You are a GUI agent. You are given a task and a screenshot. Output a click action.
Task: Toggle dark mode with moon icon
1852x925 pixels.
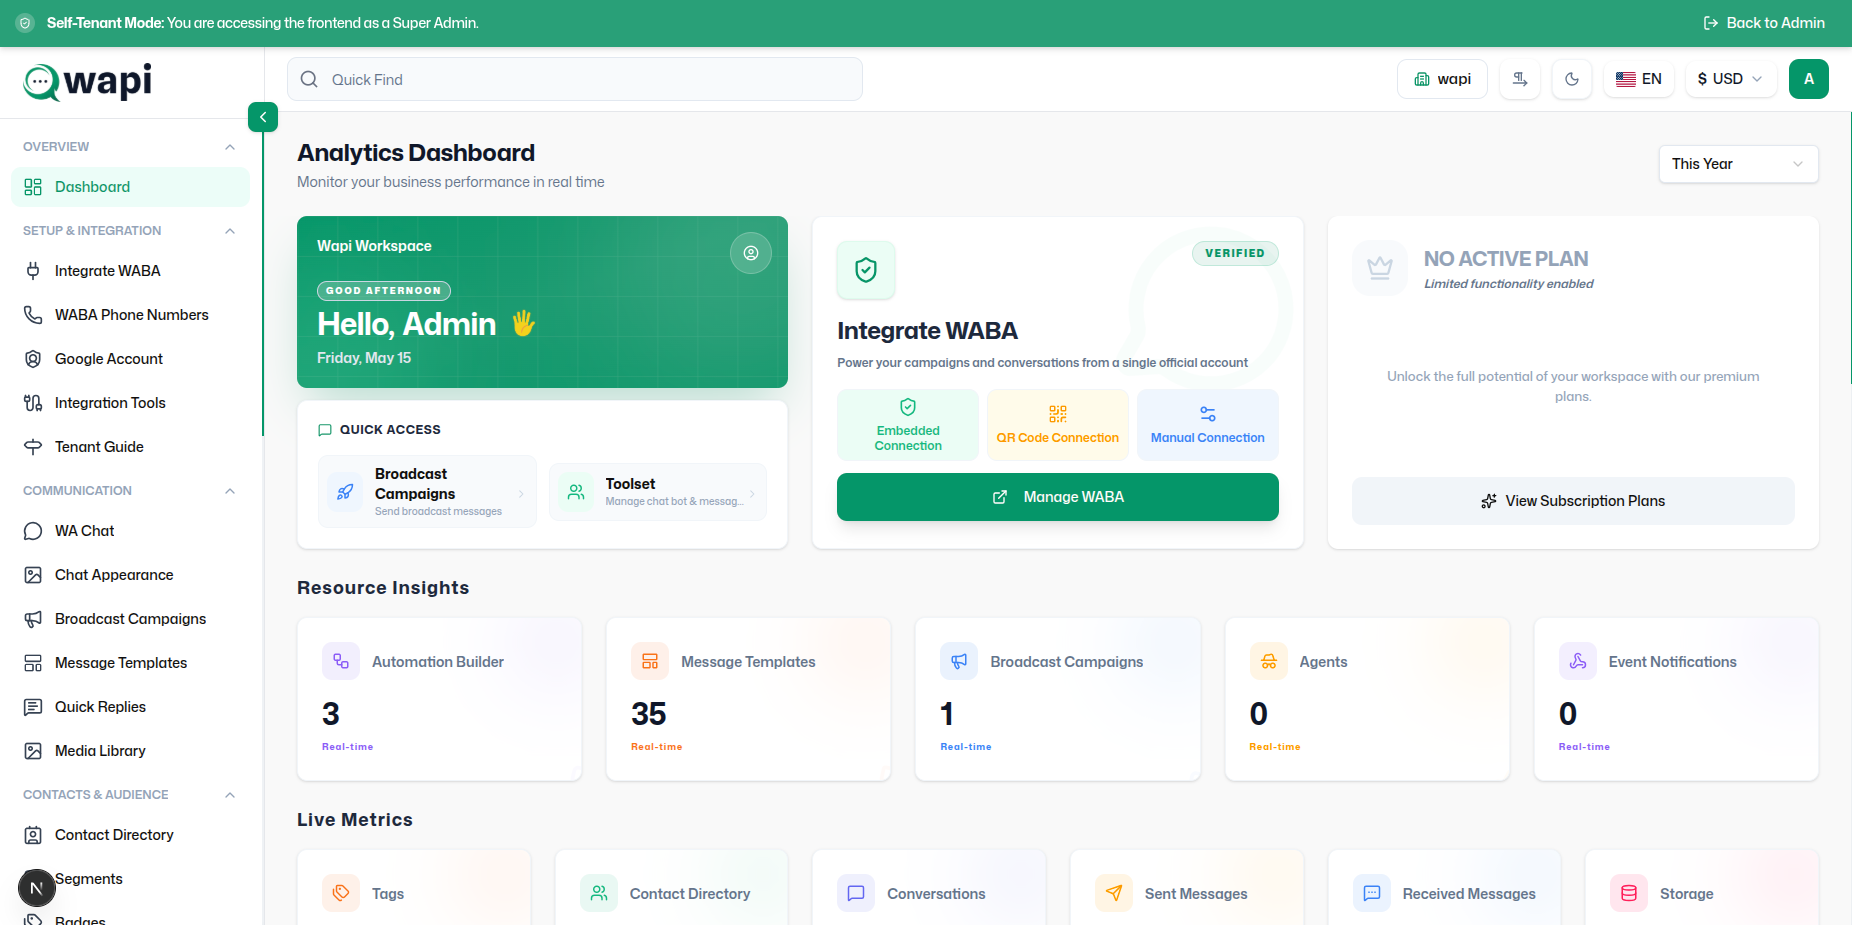[1572, 79]
